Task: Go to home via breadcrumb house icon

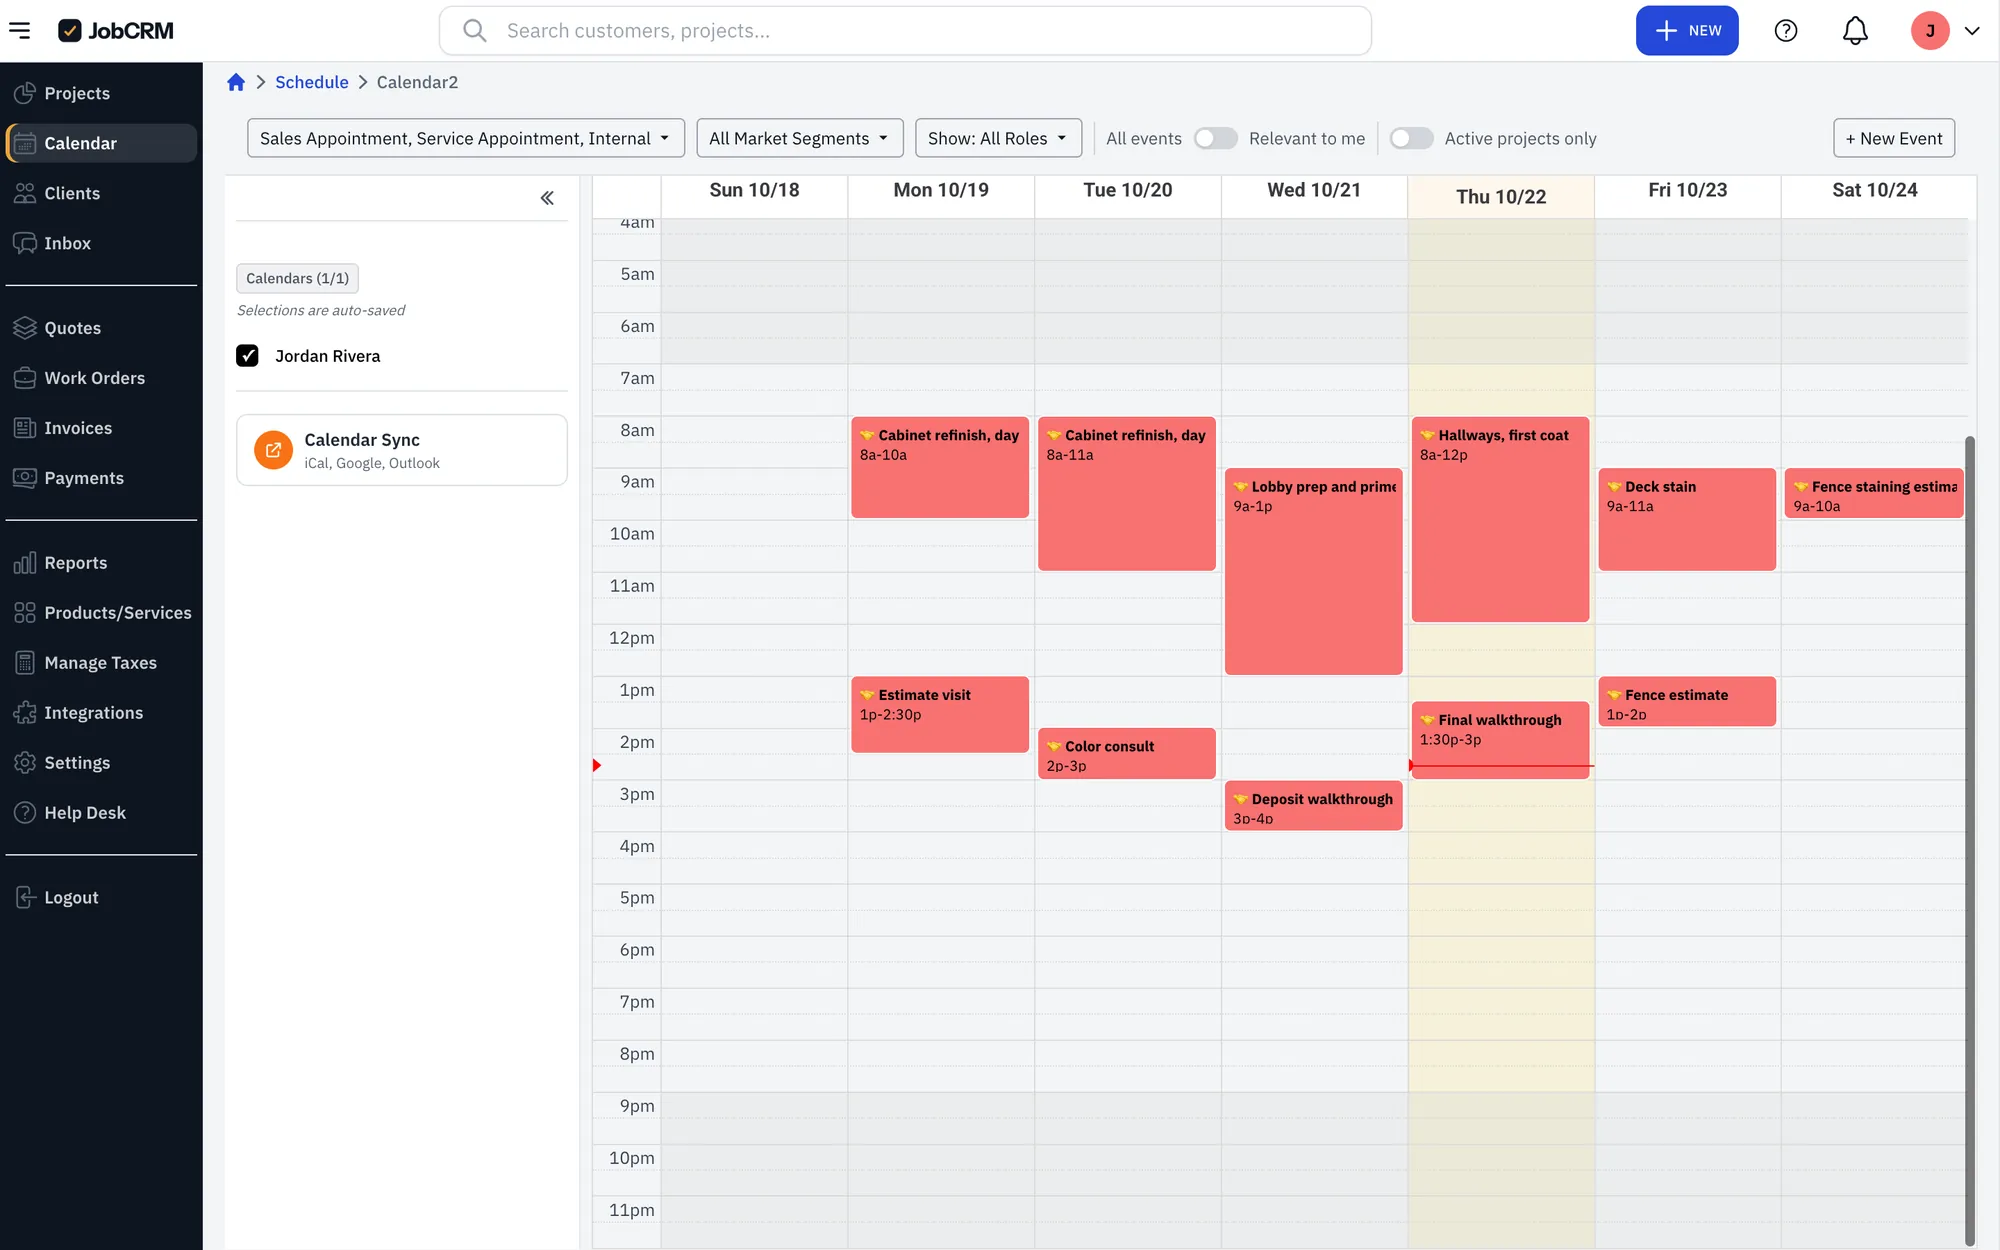Action: pyautogui.click(x=236, y=82)
